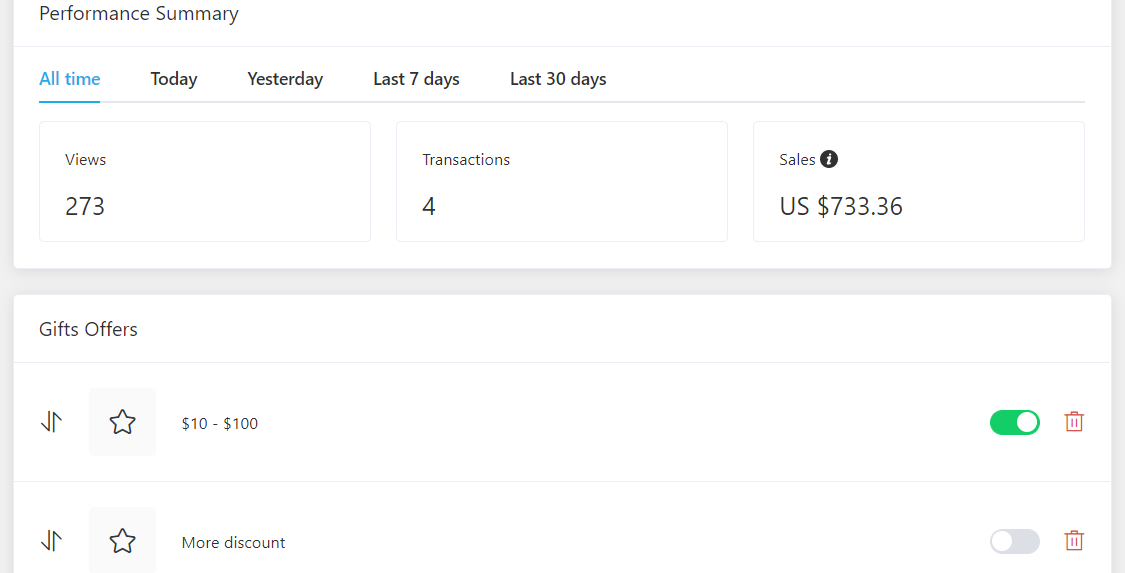Viewport: 1125px width, 573px height.
Task: Click reorder arrows for More discount offer
Action: (52, 541)
